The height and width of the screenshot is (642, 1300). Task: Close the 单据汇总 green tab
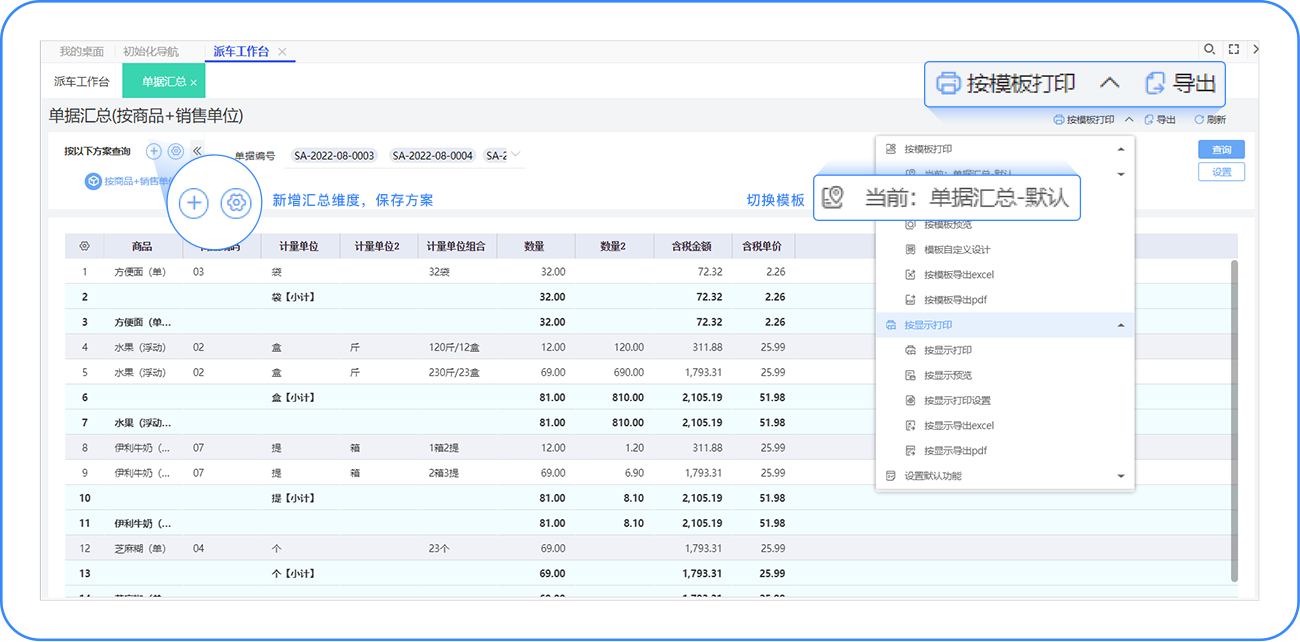click(x=194, y=83)
